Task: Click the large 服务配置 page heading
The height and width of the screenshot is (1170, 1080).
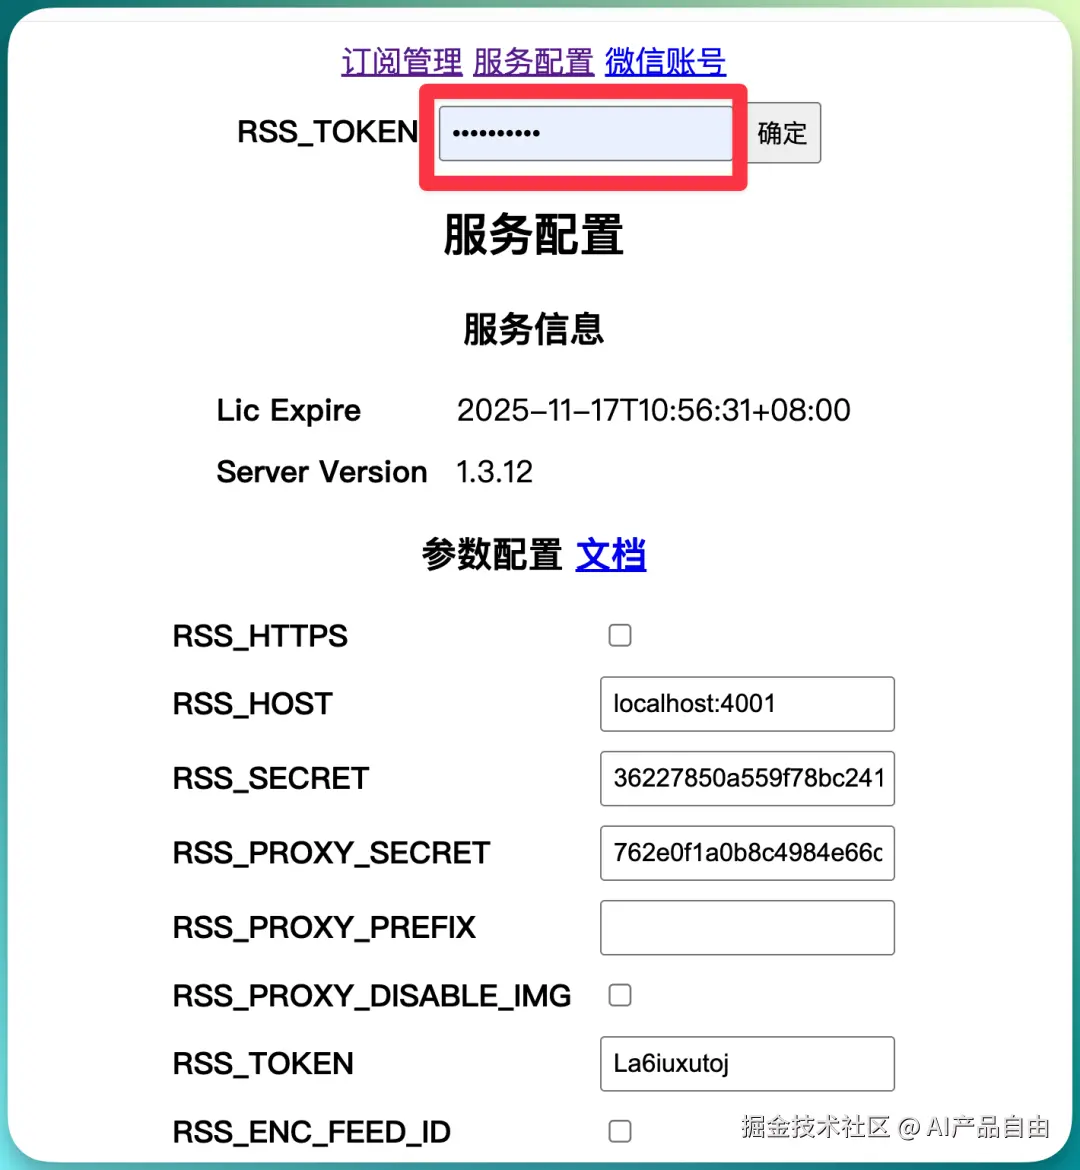Action: coord(534,235)
